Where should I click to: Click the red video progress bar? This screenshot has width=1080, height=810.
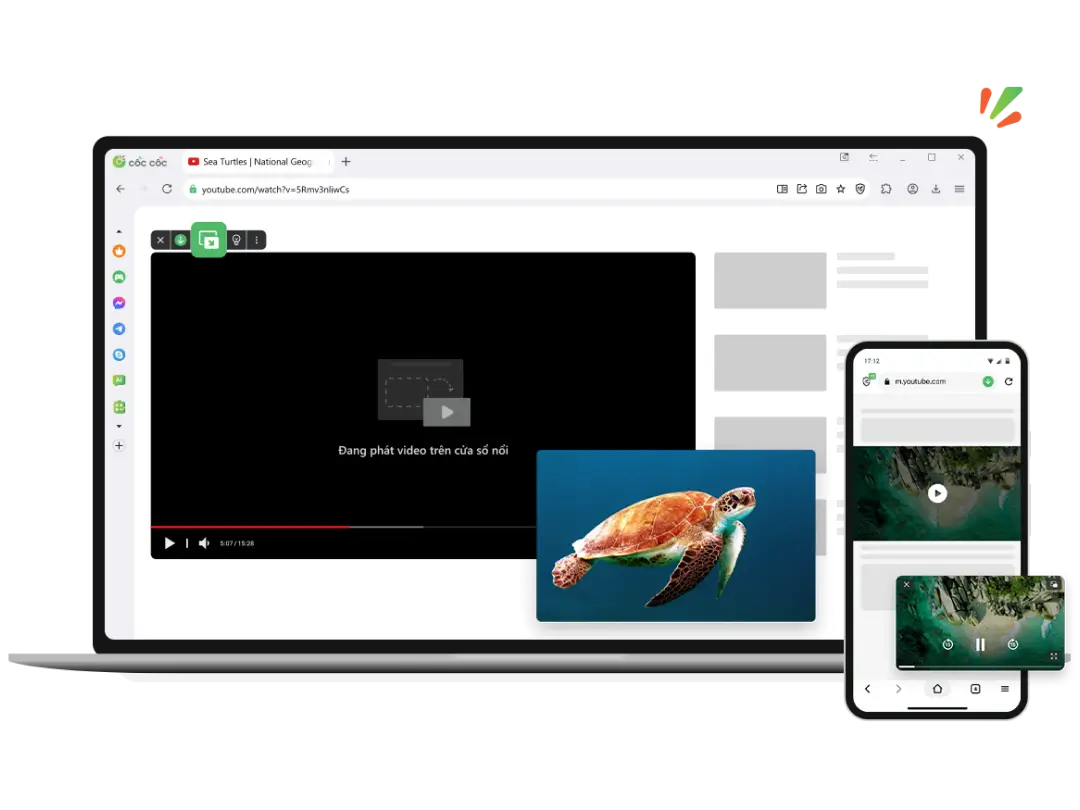pos(250,525)
